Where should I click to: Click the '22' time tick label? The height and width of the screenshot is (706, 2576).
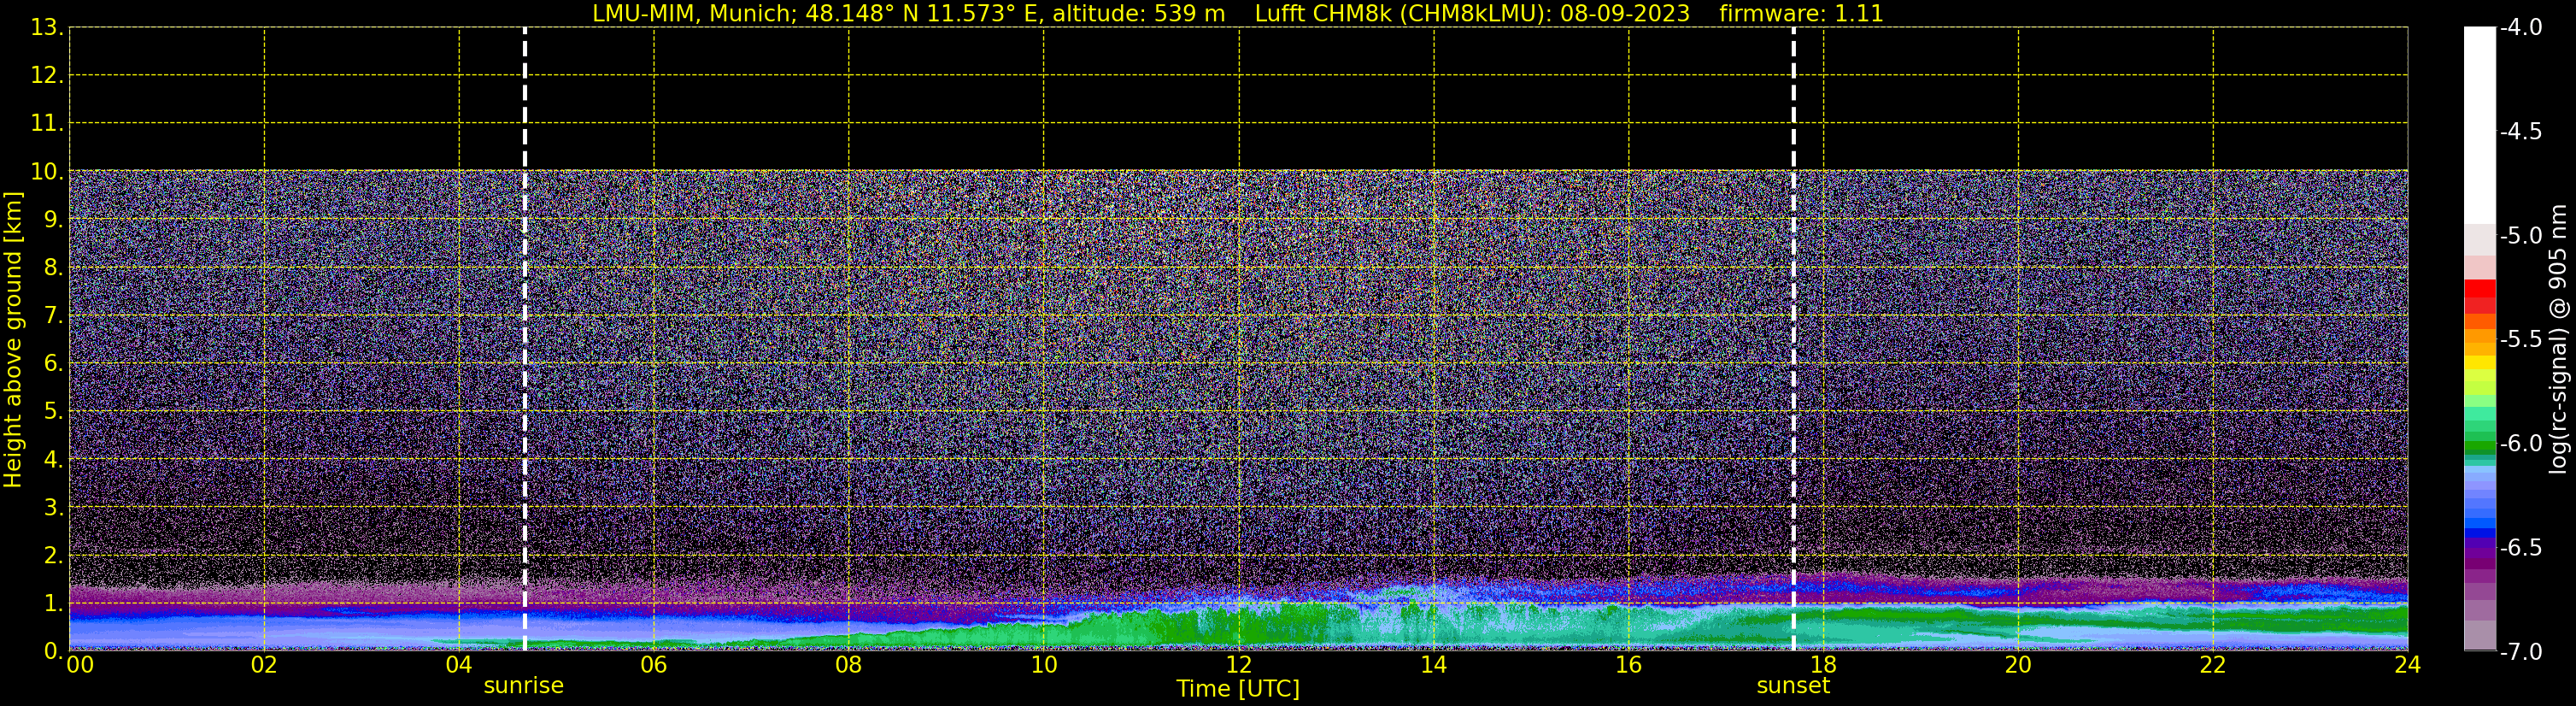[2213, 665]
